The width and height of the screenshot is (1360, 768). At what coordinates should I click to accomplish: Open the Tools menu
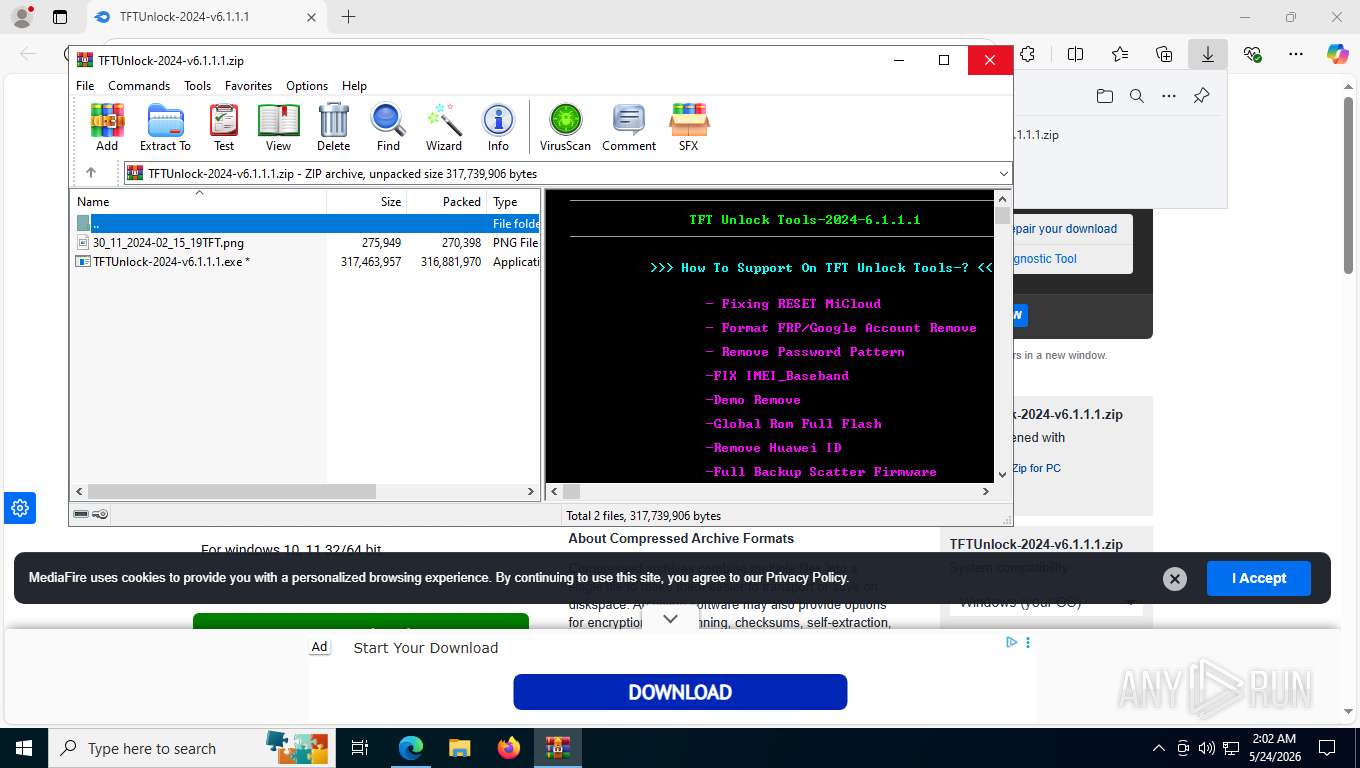click(x=197, y=86)
